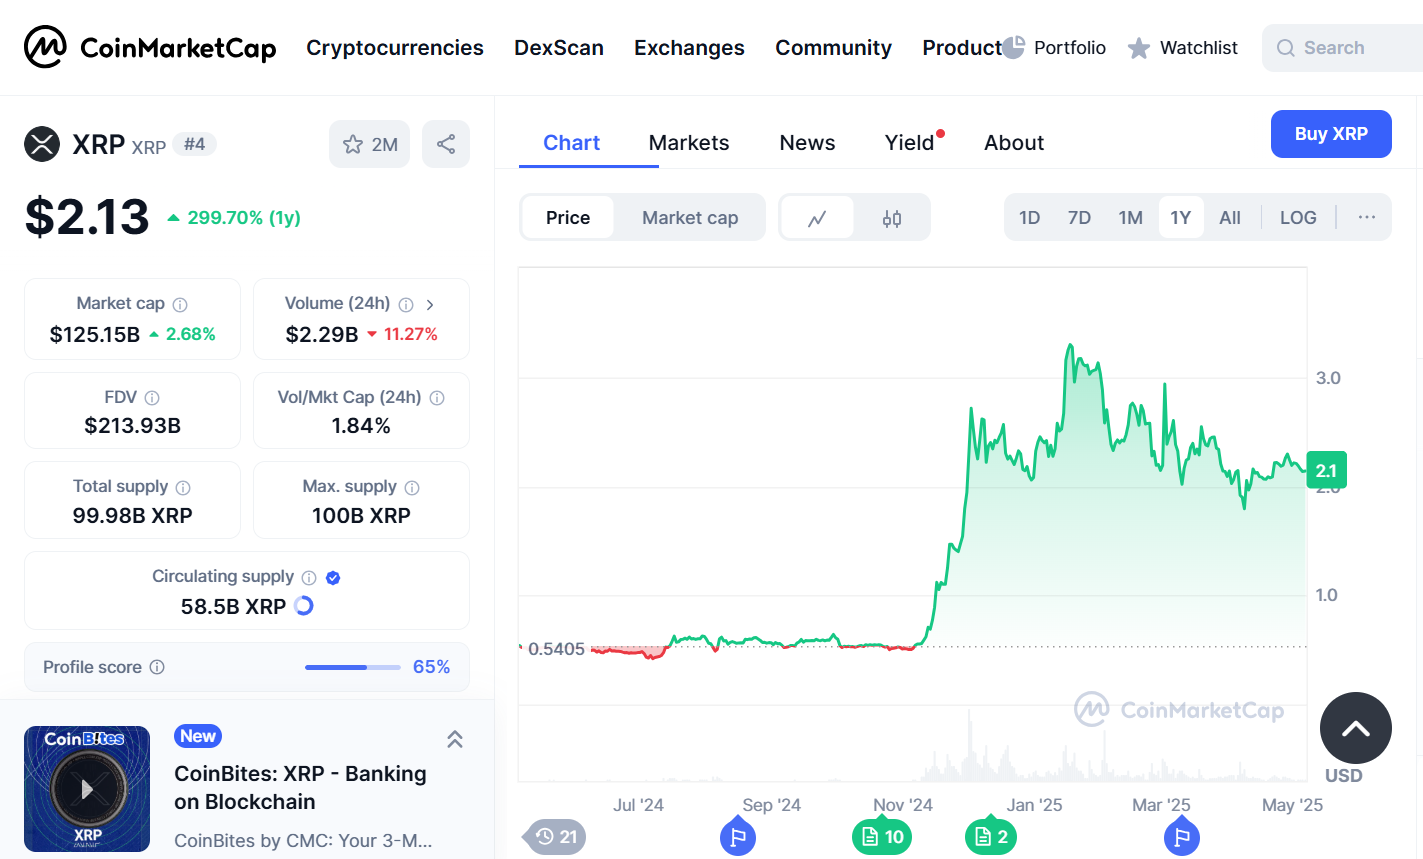Click the share icon next to XRP

pyautogui.click(x=446, y=144)
